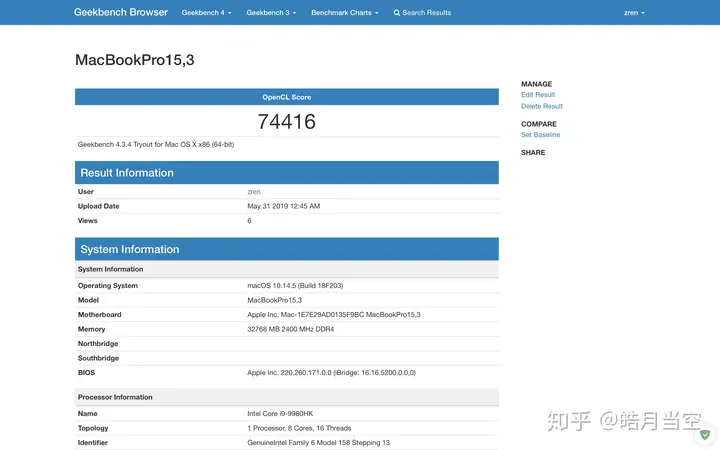Click the Set Baseline link
Image resolution: width=720 pixels, height=450 pixels.
click(540, 135)
